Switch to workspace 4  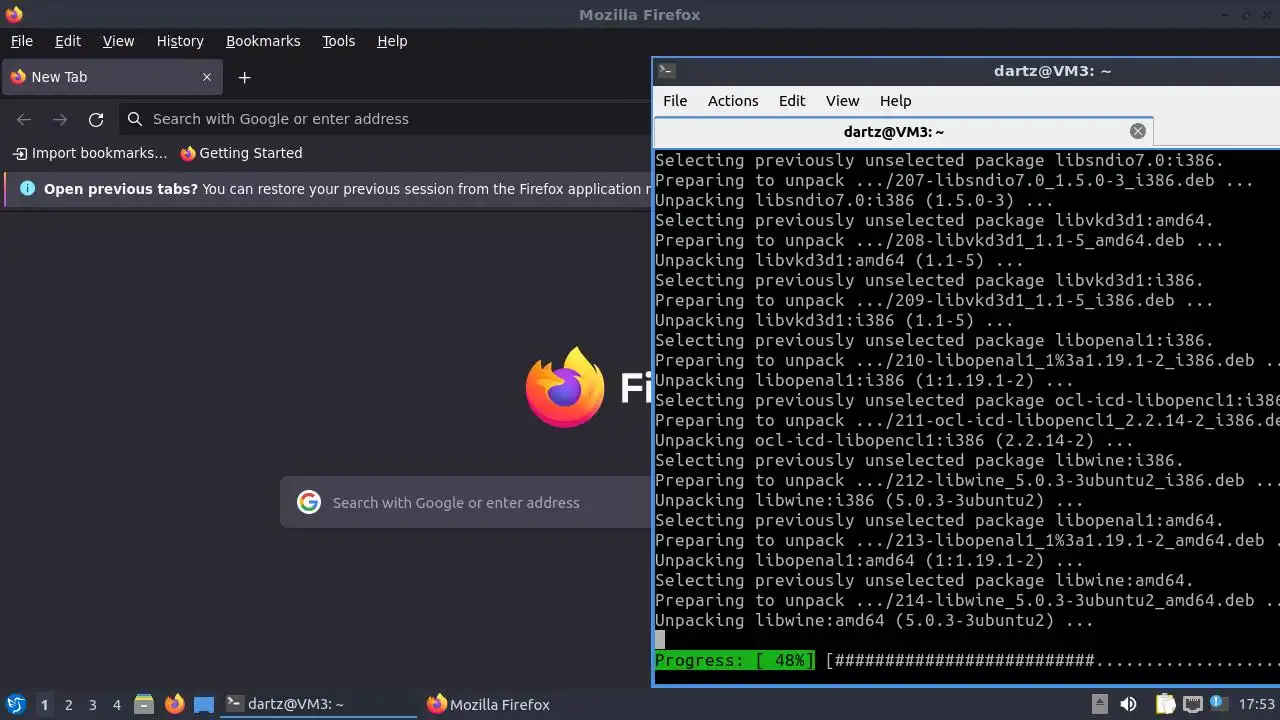point(116,705)
